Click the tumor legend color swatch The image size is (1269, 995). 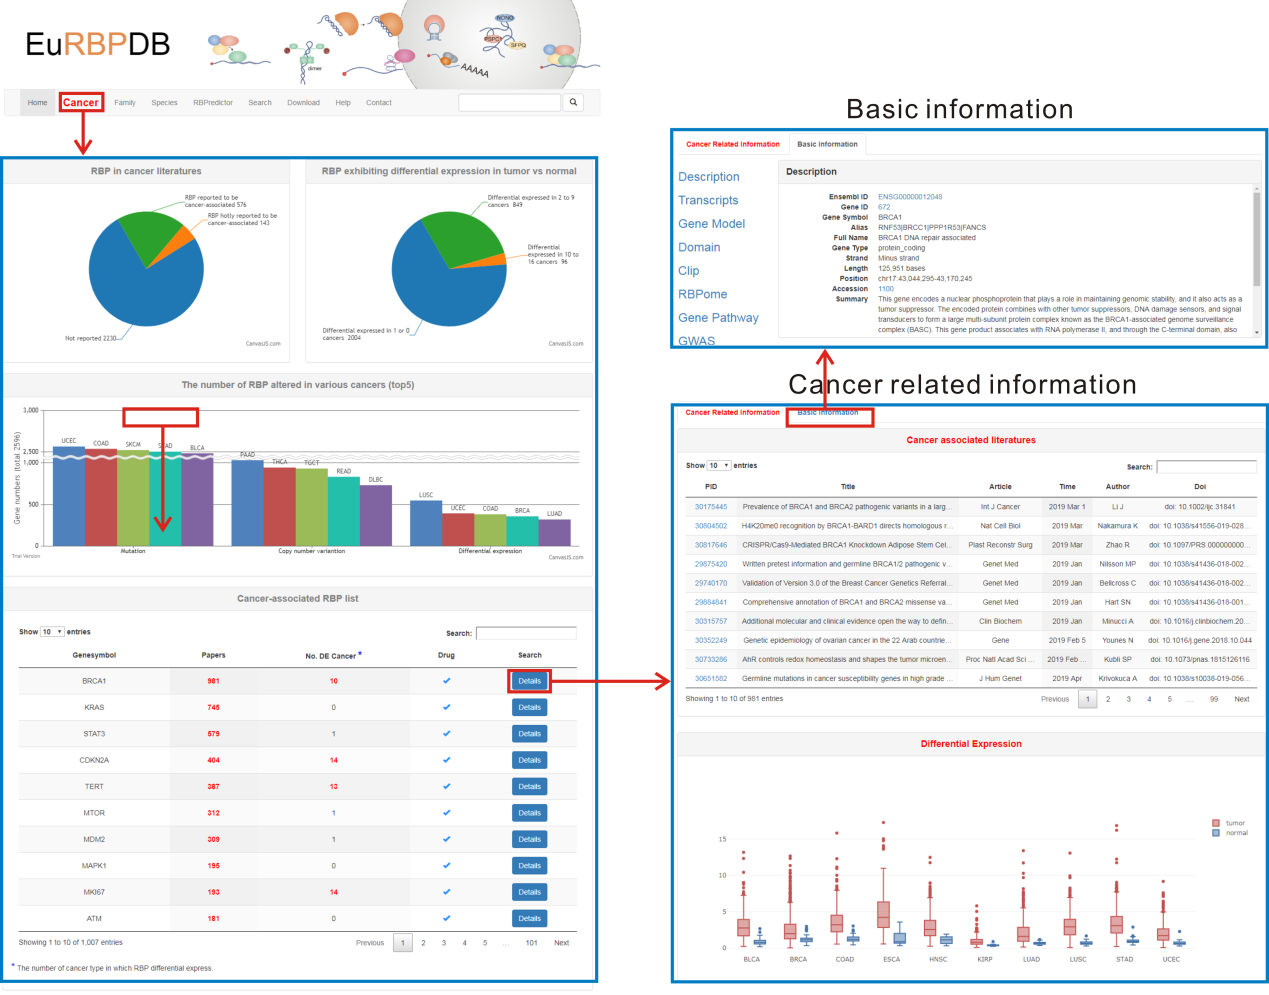point(1216,823)
